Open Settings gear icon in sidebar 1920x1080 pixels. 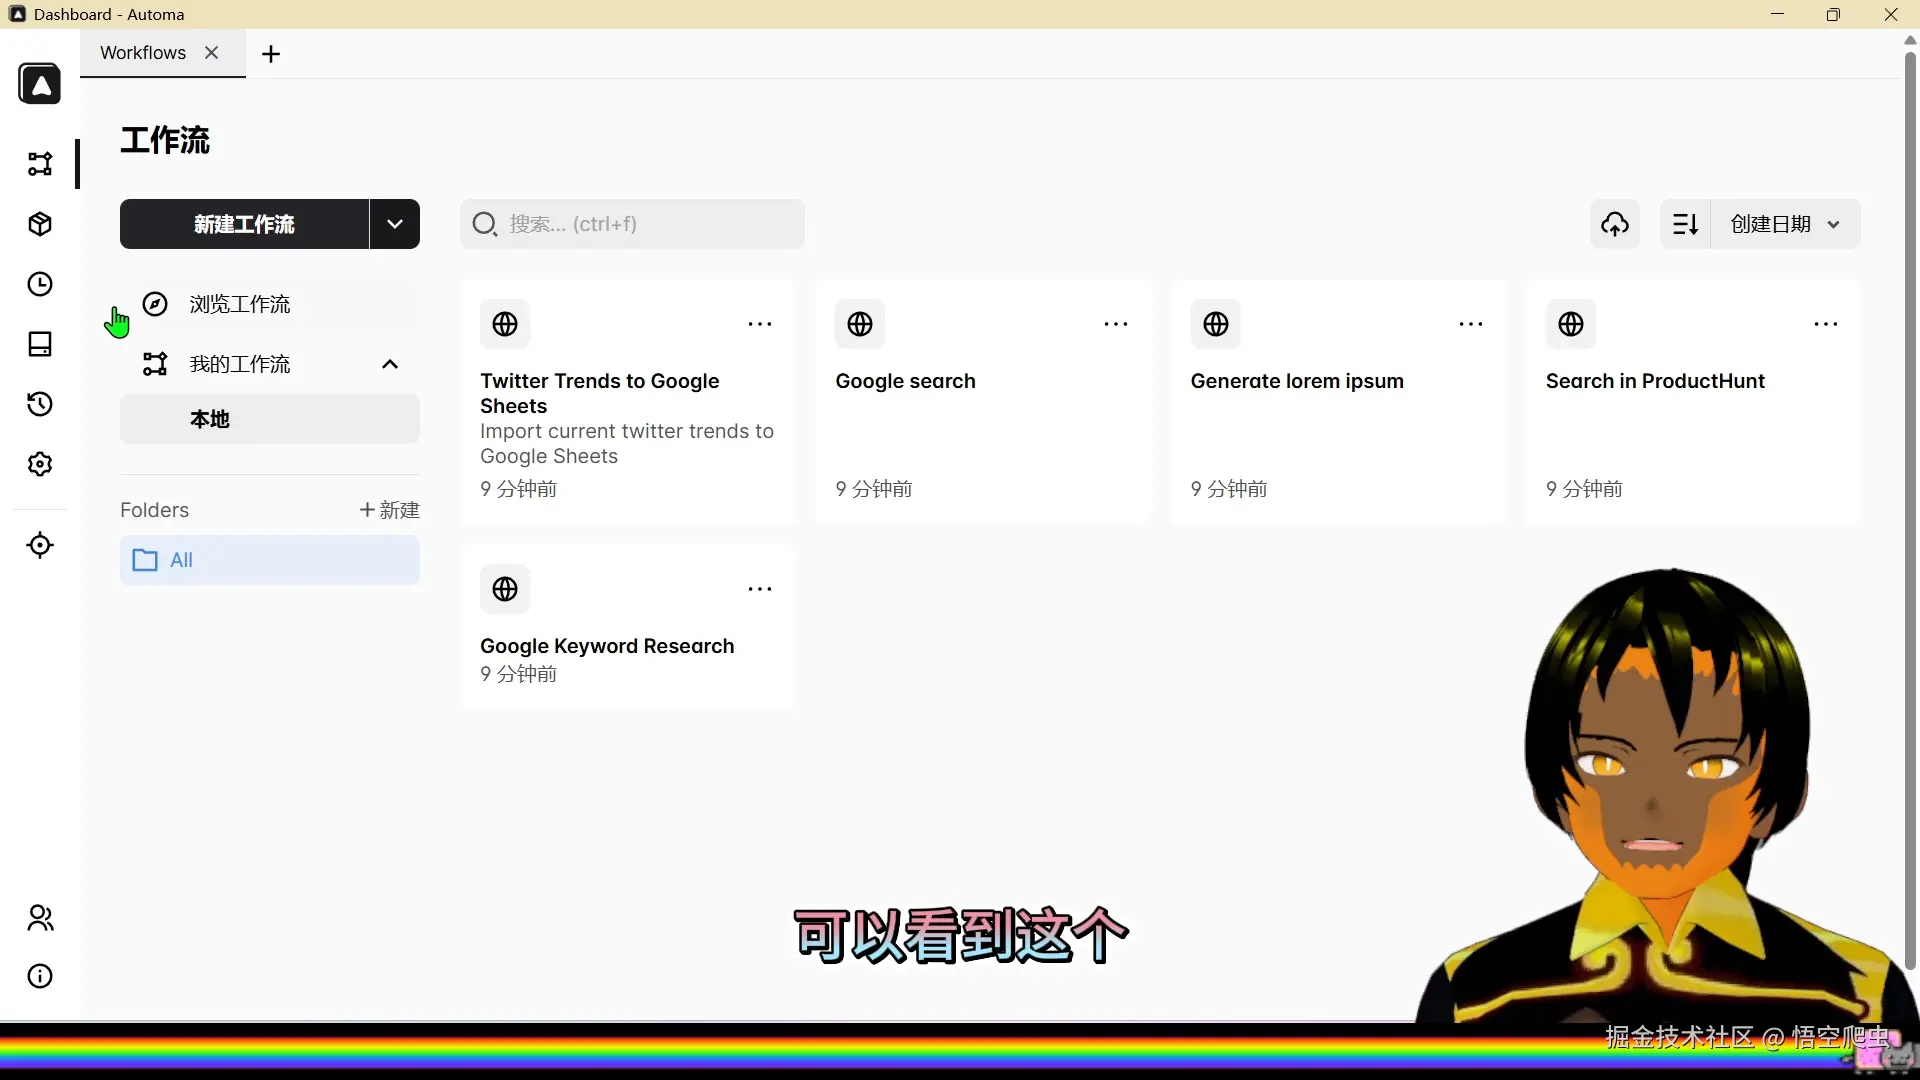pyautogui.click(x=40, y=464)
